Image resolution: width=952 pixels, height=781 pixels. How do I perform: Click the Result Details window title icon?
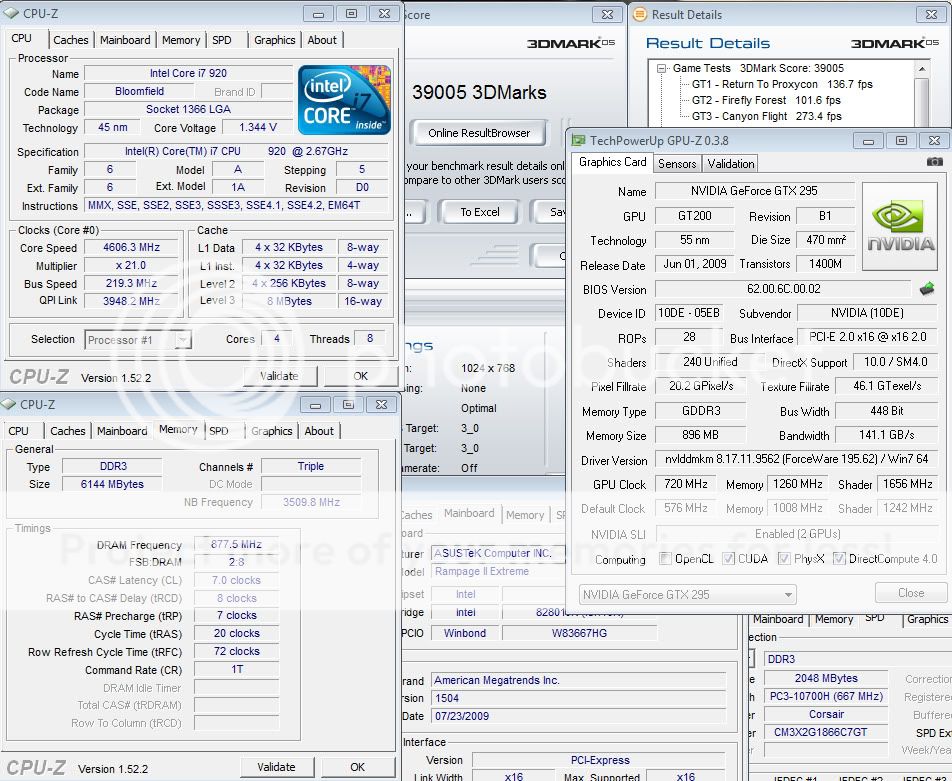[x=639, y=14]
